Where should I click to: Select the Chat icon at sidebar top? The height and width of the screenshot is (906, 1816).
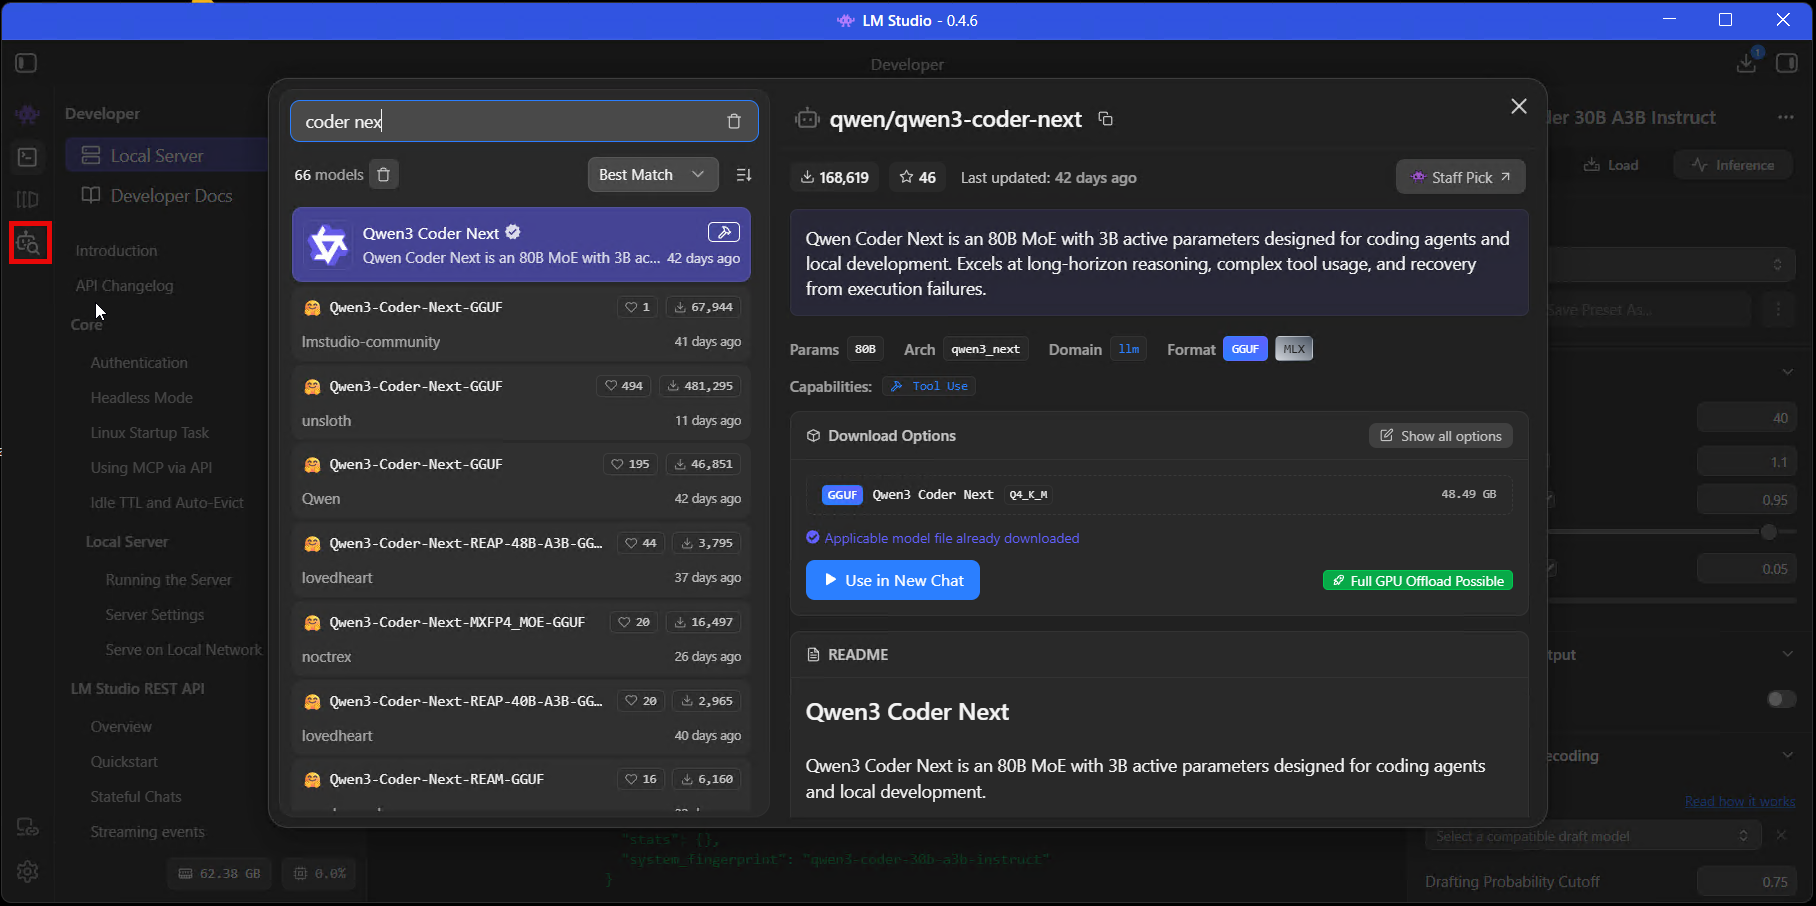pos(27,114)
